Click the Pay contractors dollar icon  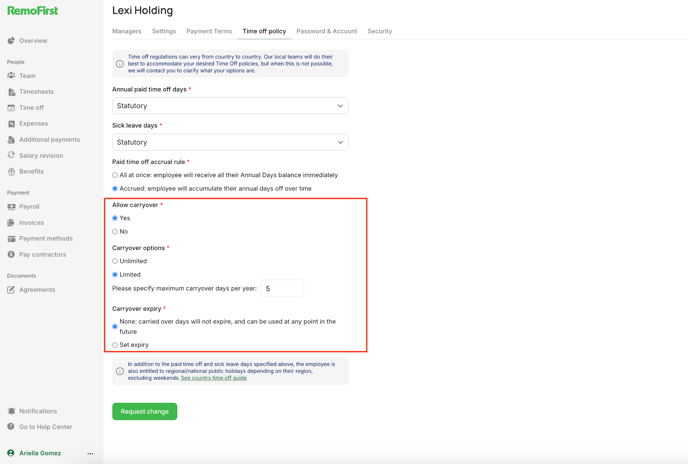coord(11,255)
